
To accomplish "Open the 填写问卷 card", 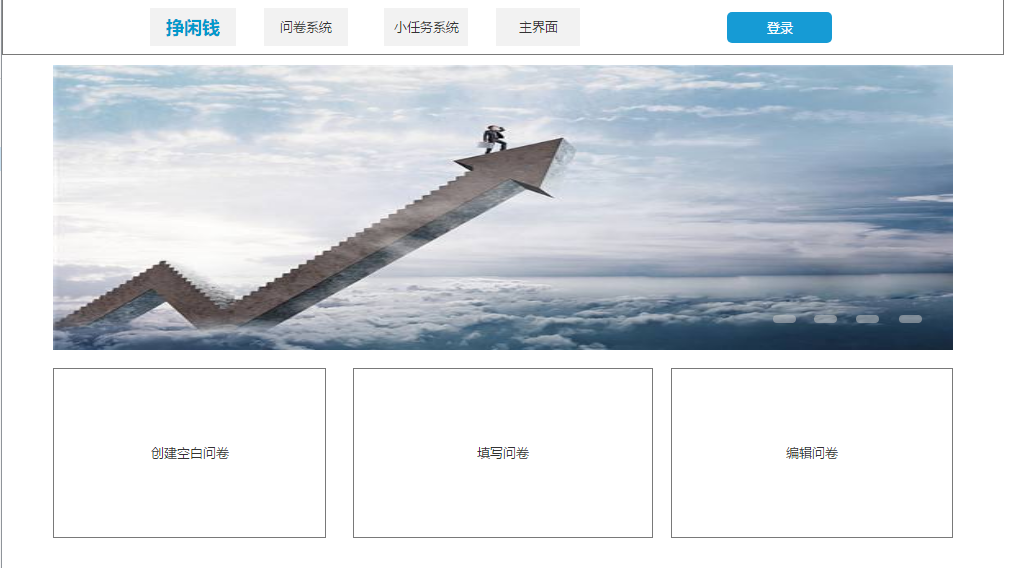I will 503,453.
